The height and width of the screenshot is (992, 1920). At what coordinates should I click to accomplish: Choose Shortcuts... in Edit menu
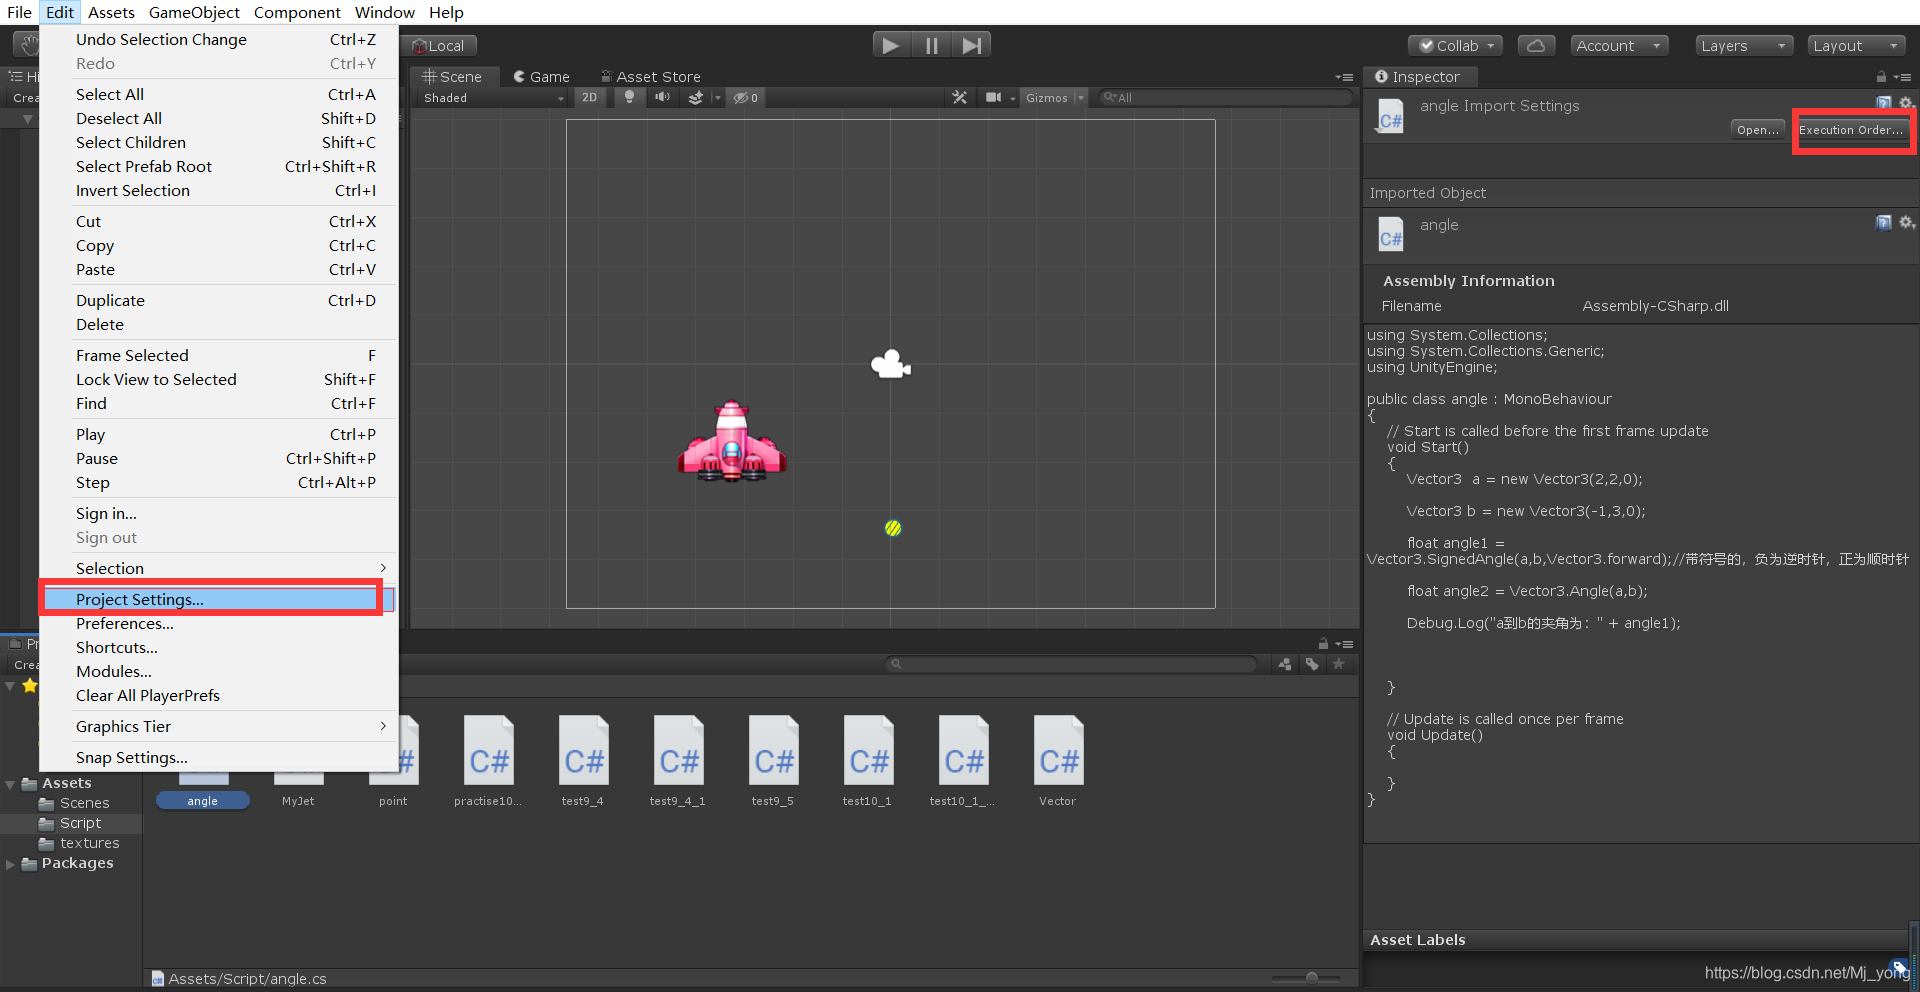tap(218, 647)
